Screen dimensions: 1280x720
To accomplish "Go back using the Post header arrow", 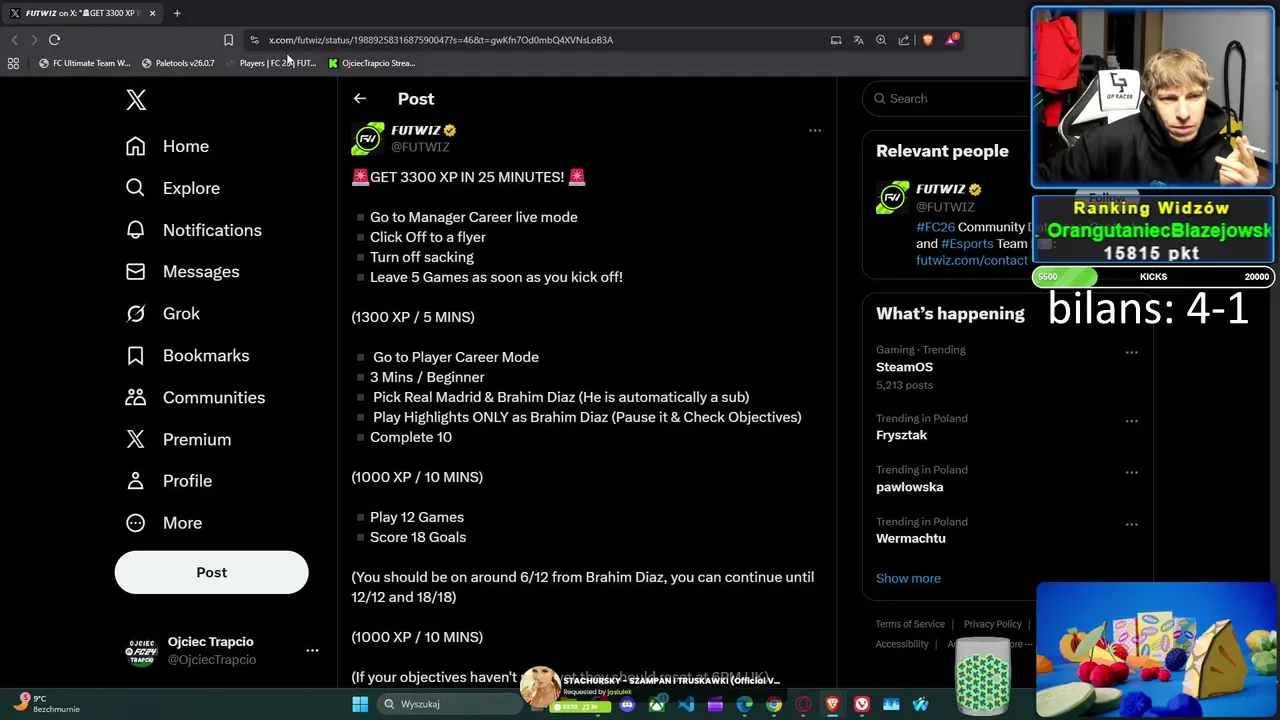I will click(360, 98).
